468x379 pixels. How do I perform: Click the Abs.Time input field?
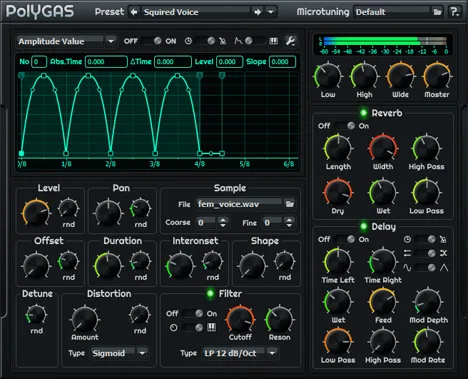pos(106,62)
